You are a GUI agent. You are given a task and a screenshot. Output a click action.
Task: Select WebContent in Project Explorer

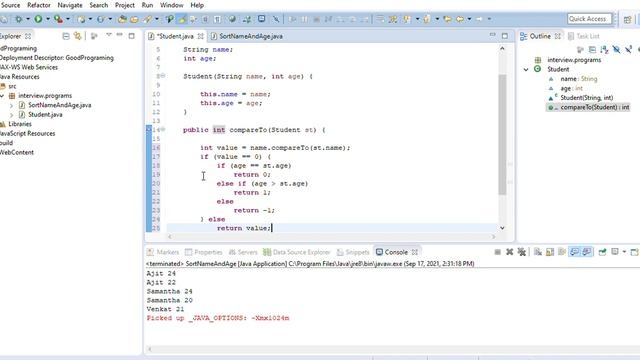(17, 152)
